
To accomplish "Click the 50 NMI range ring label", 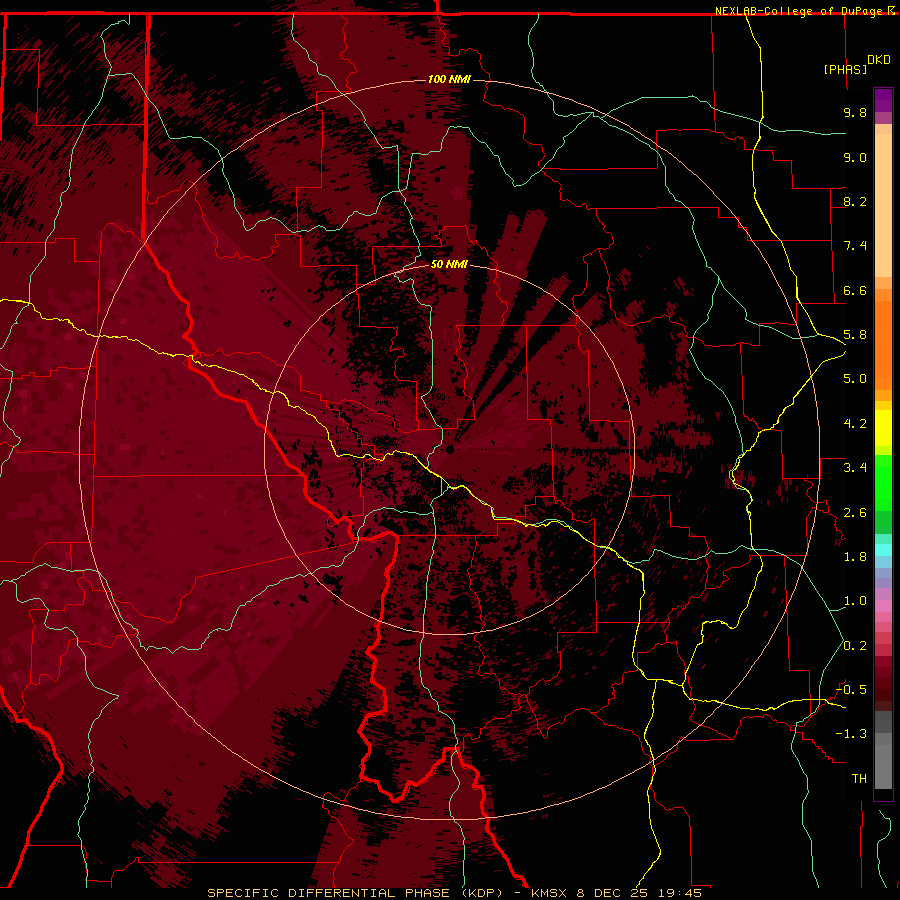I will pyautogui.click(x=449, y=264).
